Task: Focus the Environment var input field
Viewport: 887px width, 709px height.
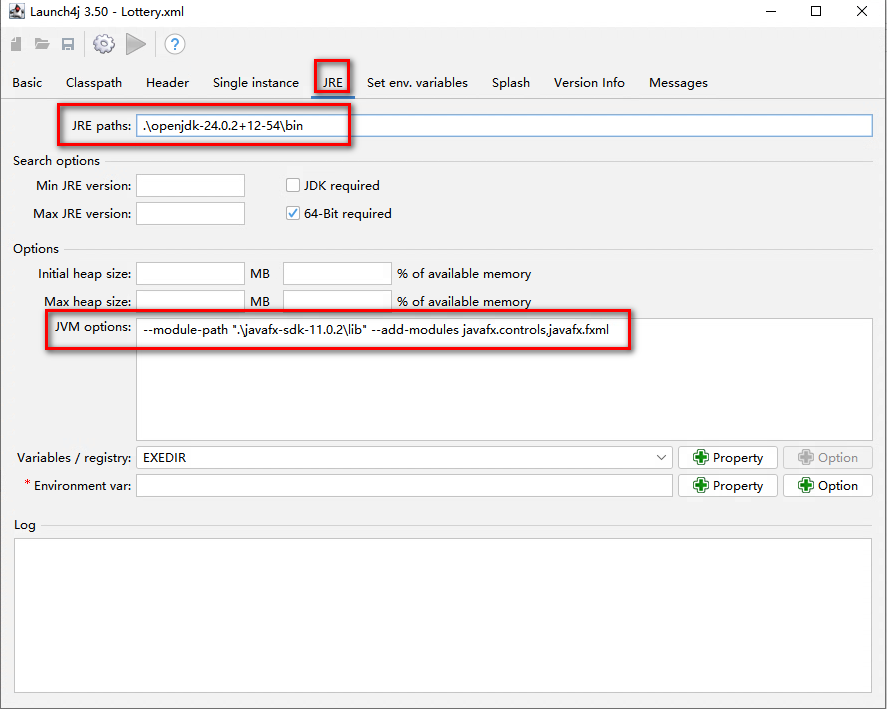Action: [404, 485]
